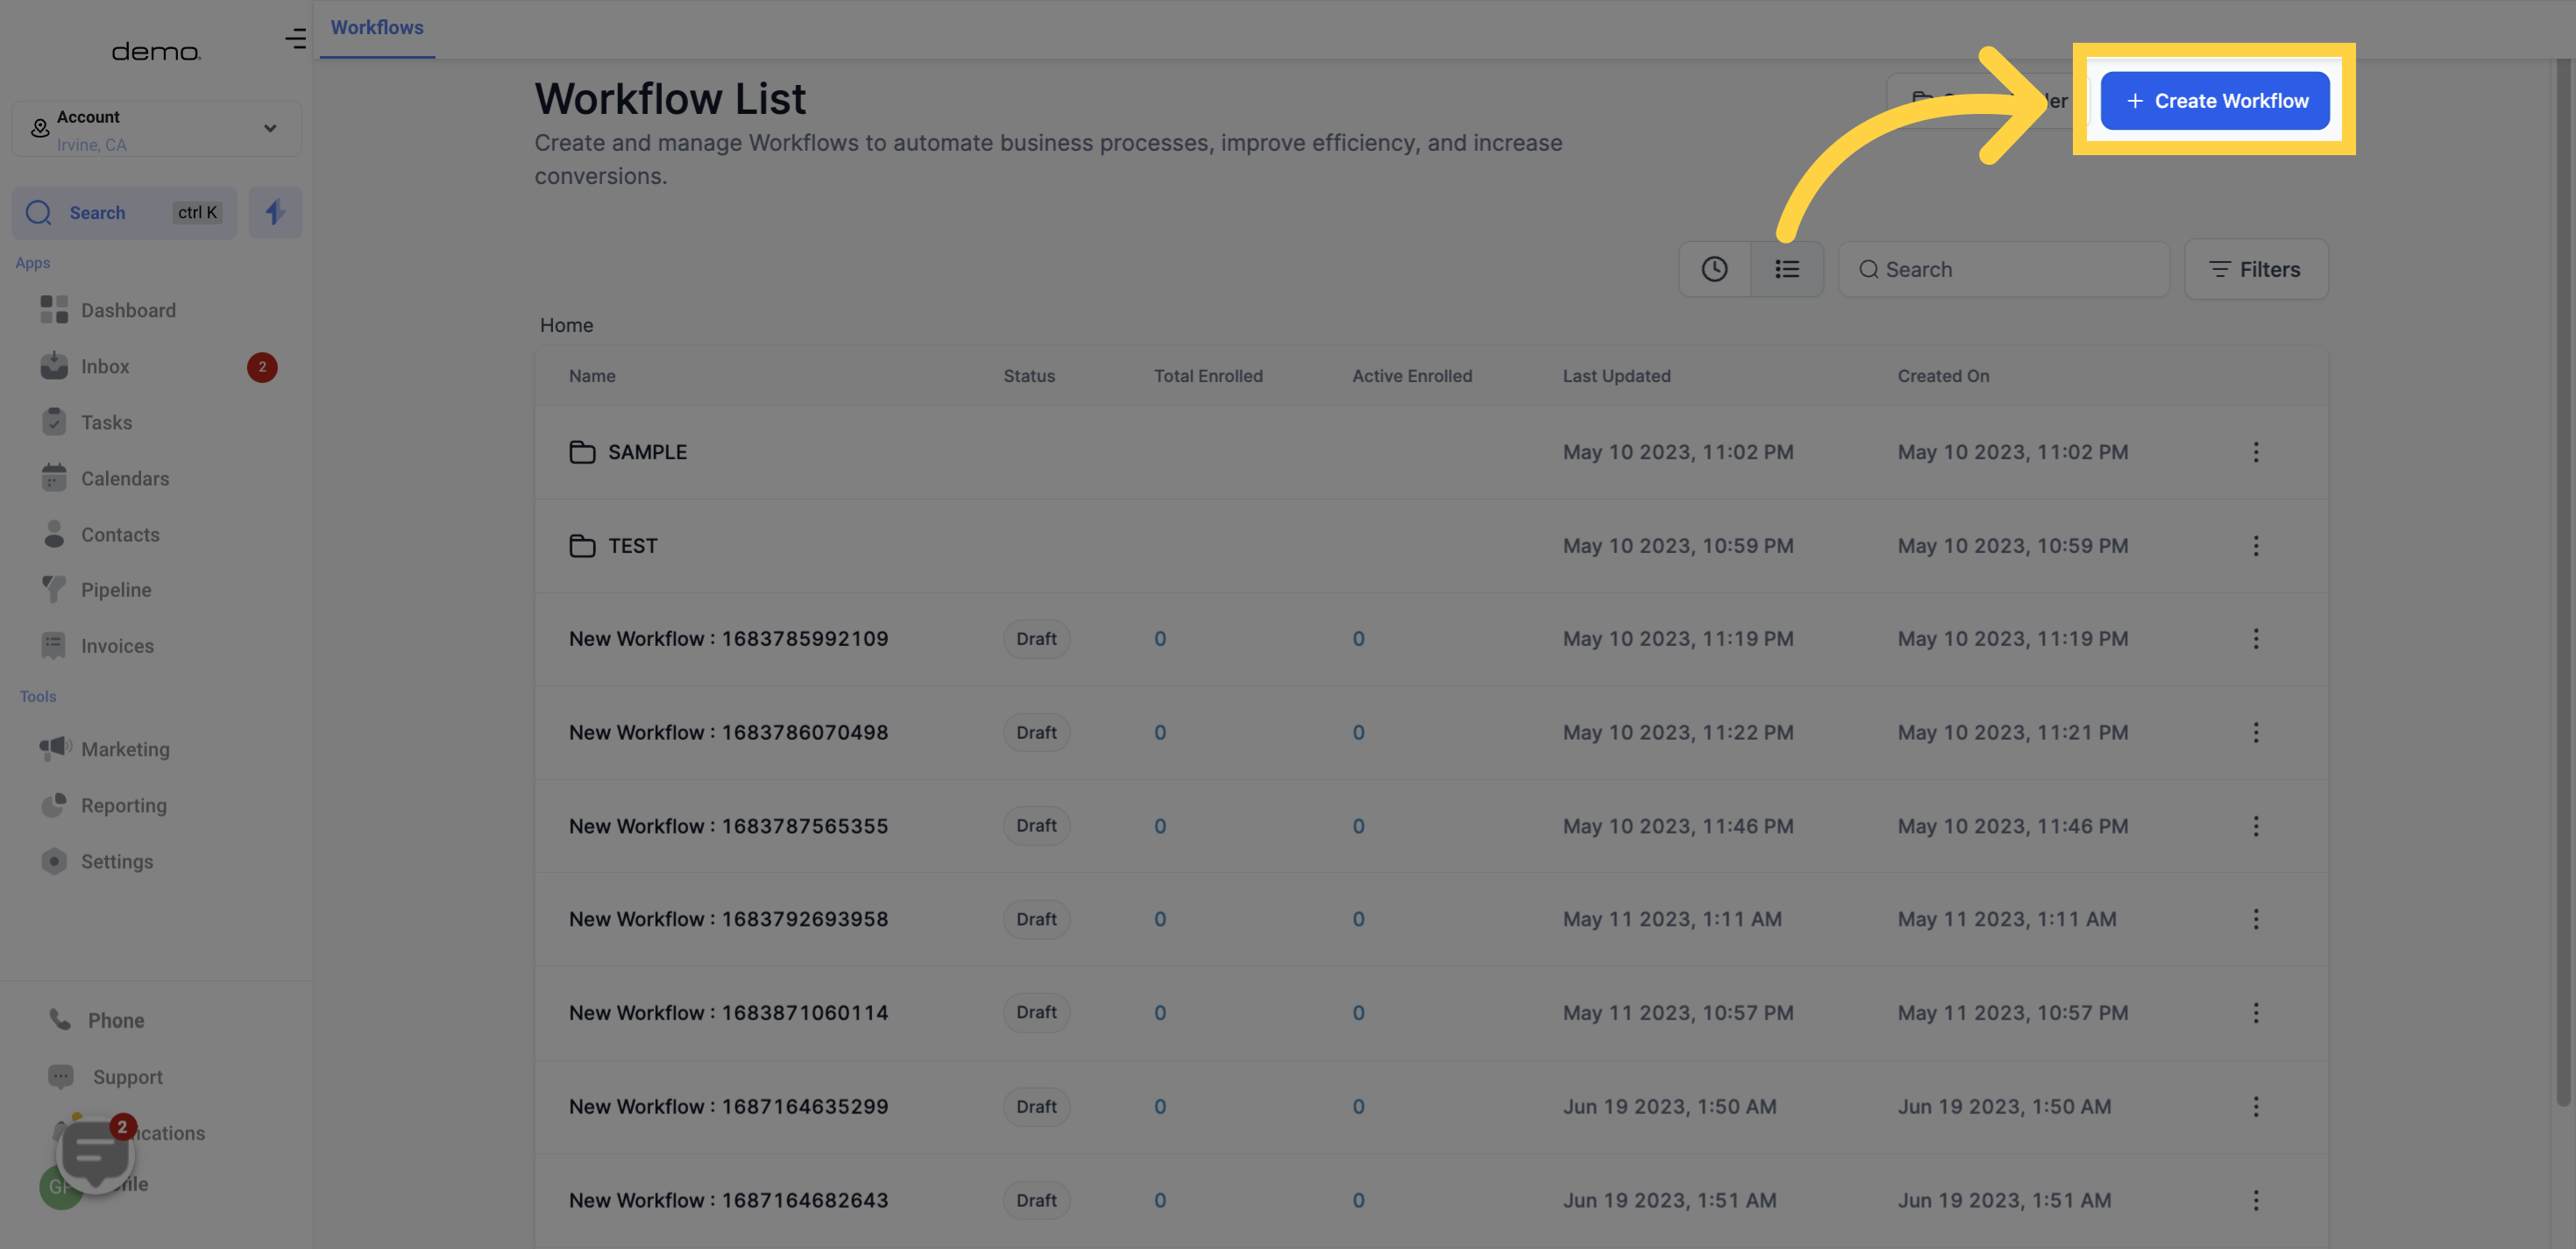Open actions menu for workflow 1683785992109
This screenshot has width=2576, height=1249.
(2255, 639)
